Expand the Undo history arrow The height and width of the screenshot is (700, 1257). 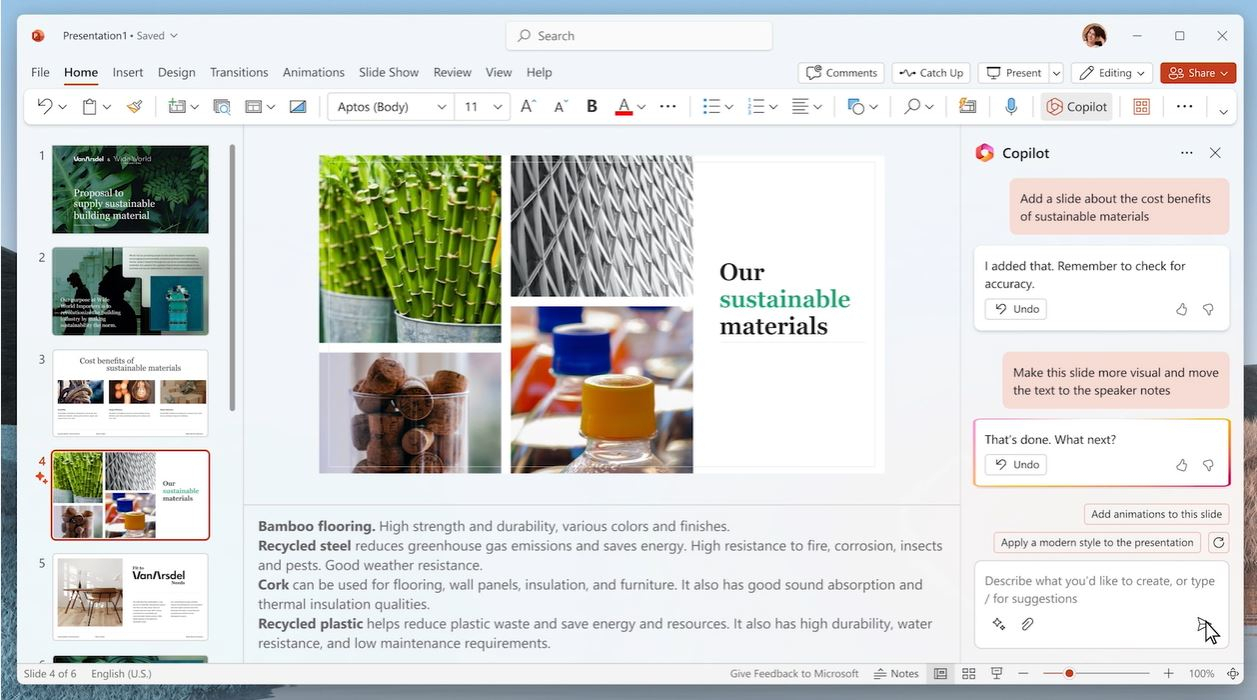click(x=62, y=107)
